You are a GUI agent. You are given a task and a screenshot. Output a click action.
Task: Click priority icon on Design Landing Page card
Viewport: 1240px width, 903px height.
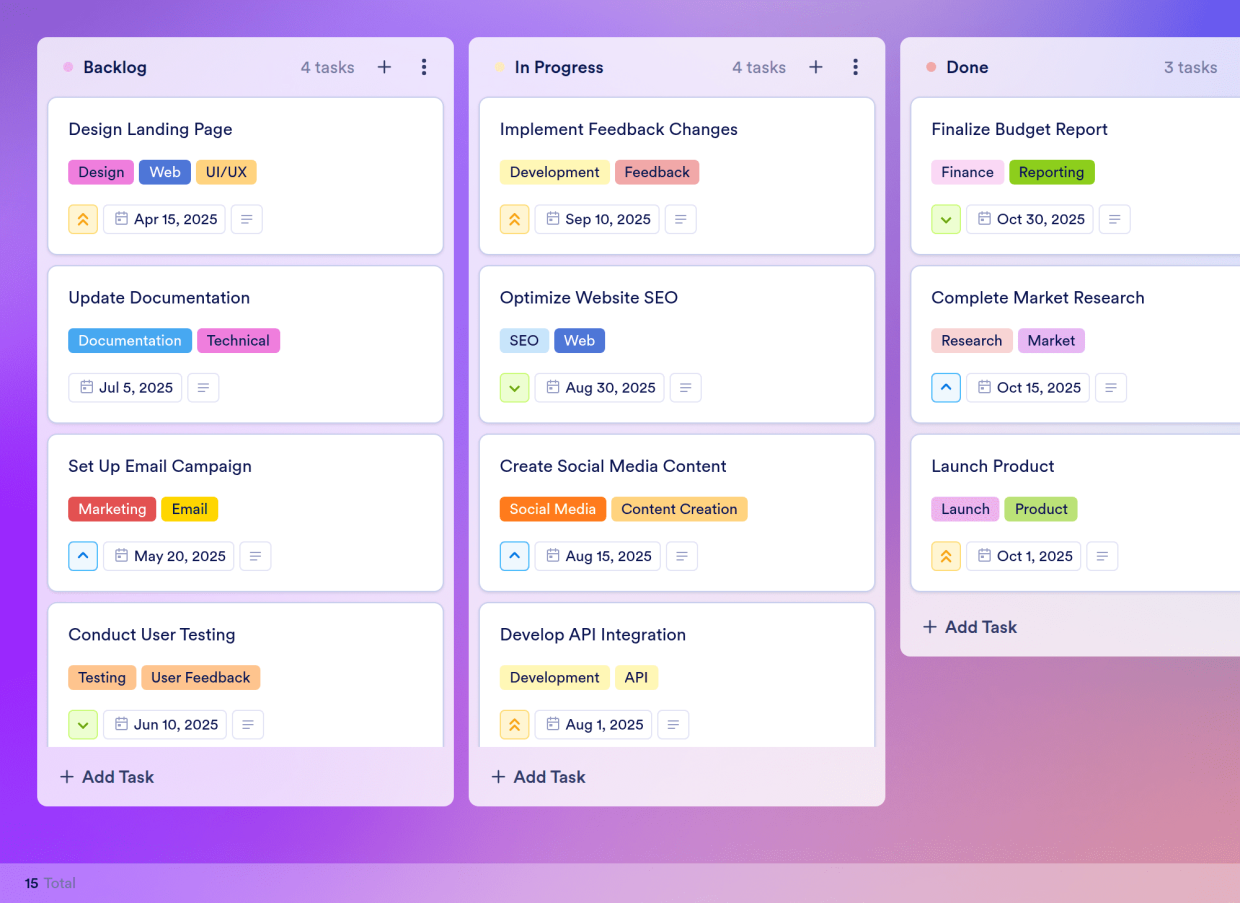pyautogui.click(x=83, y=219)
